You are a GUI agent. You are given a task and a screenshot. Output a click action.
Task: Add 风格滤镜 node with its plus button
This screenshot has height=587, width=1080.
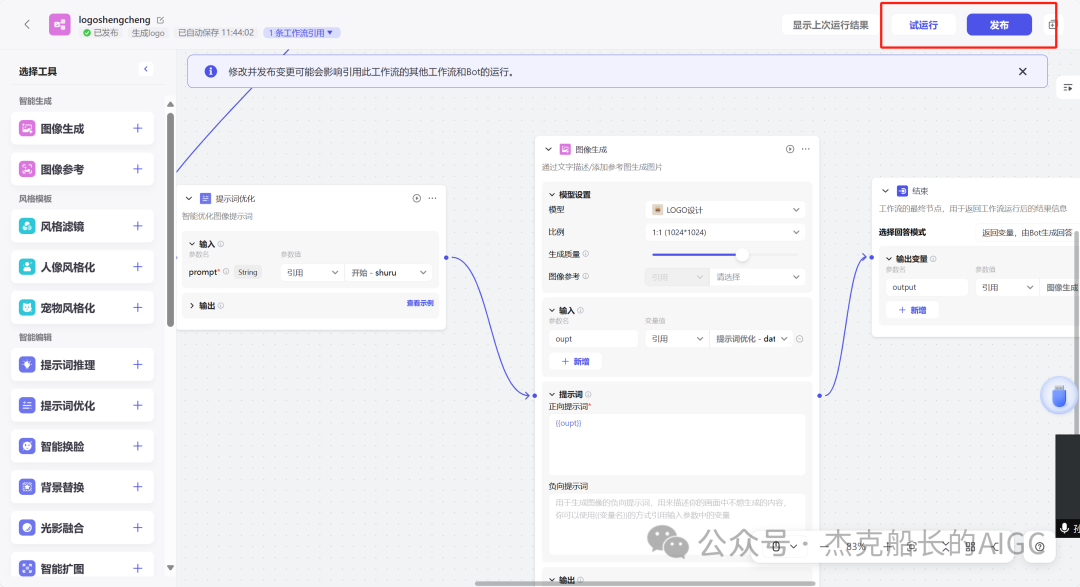point(138,226)
